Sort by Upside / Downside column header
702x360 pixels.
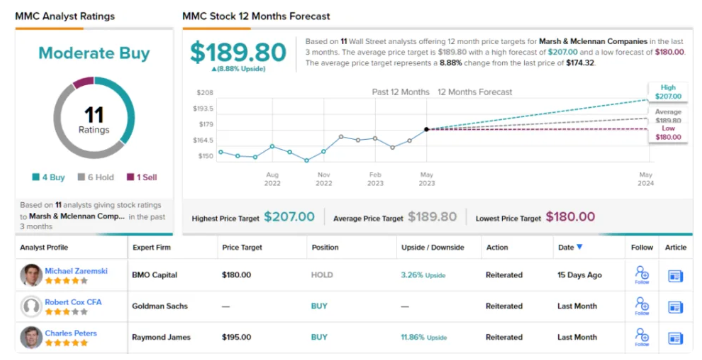(432, 247)
